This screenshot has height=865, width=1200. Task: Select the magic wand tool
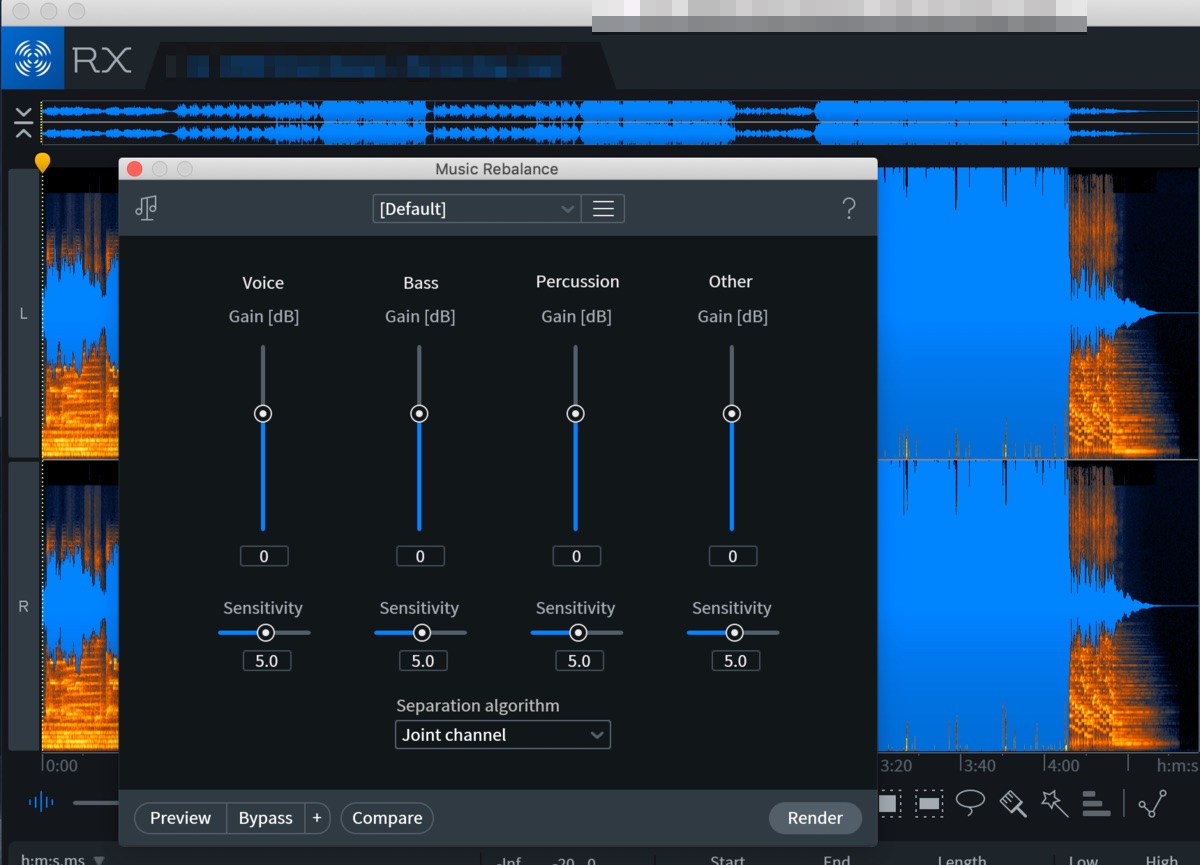tap(1054, 802)
